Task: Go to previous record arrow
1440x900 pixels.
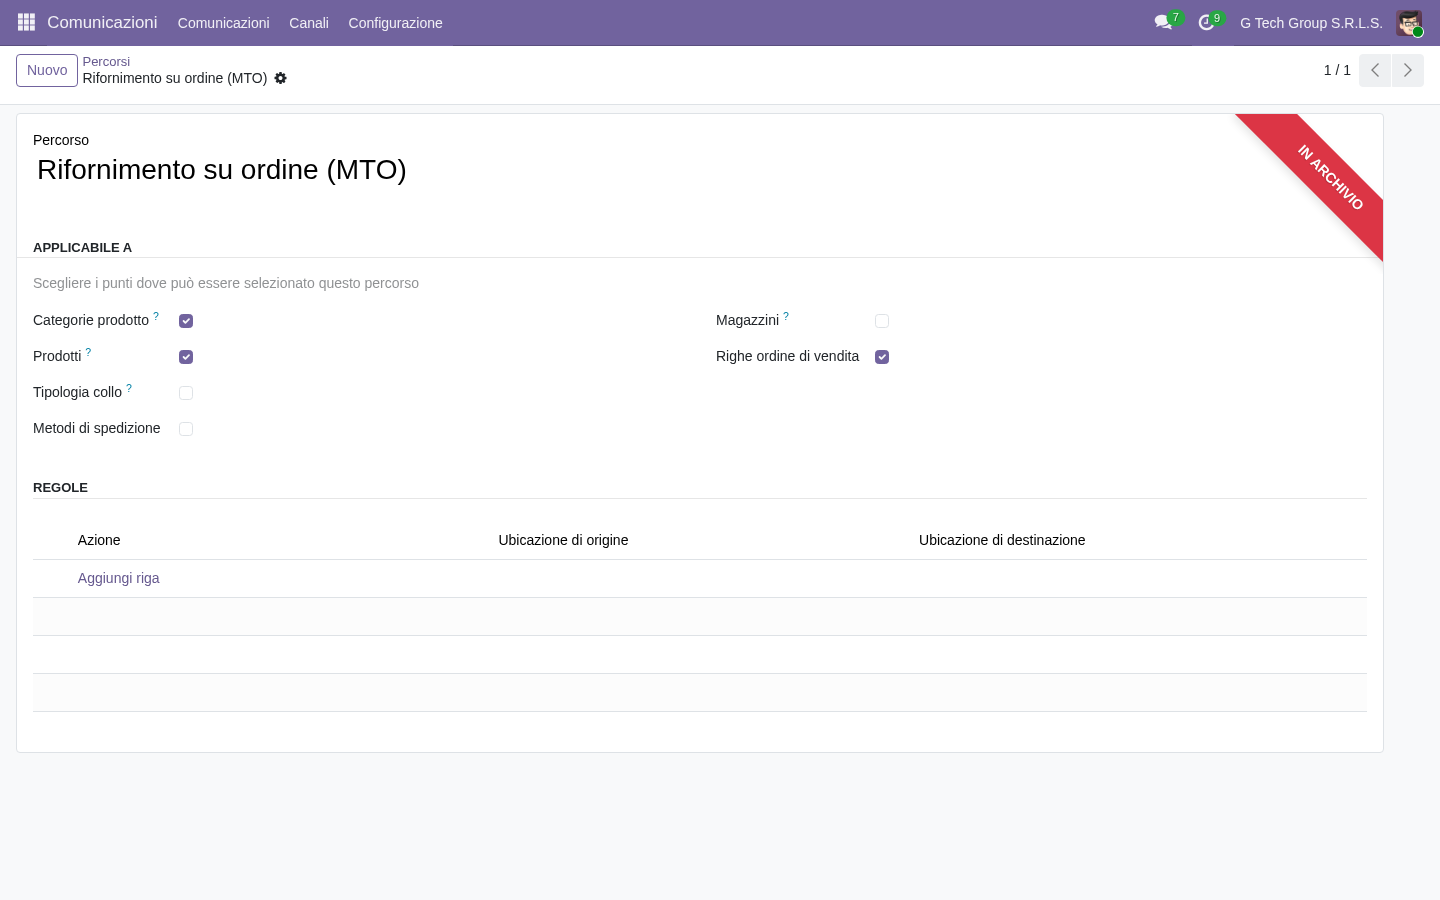Action: coord(1375,70)
